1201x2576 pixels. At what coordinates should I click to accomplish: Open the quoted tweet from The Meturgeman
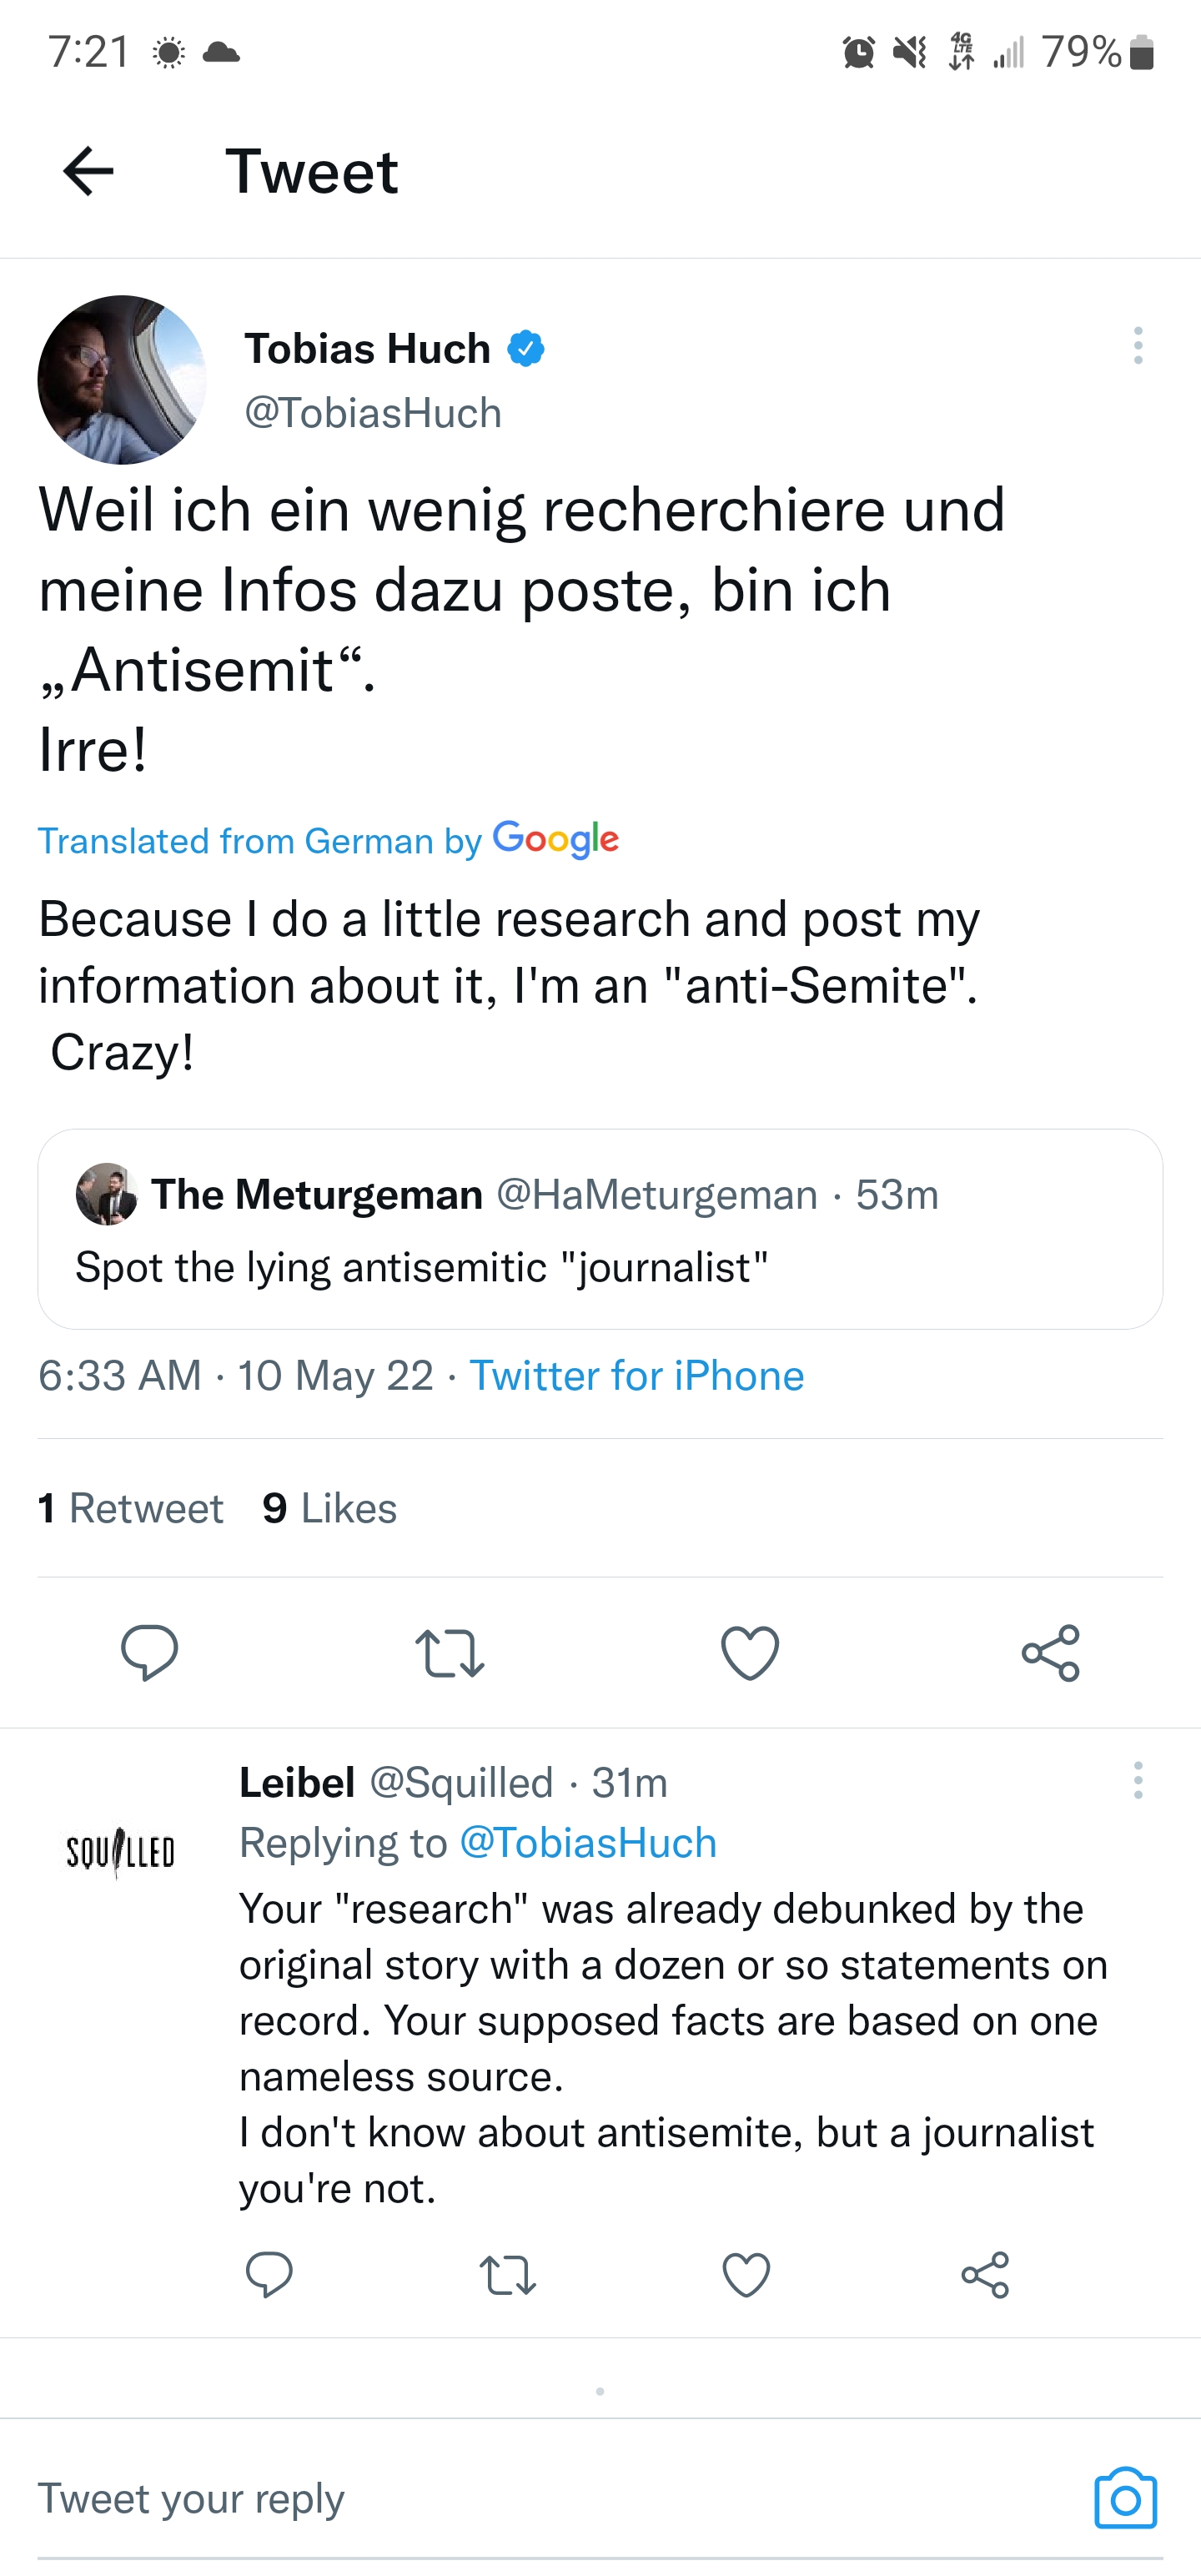(x=600, y=1229)
